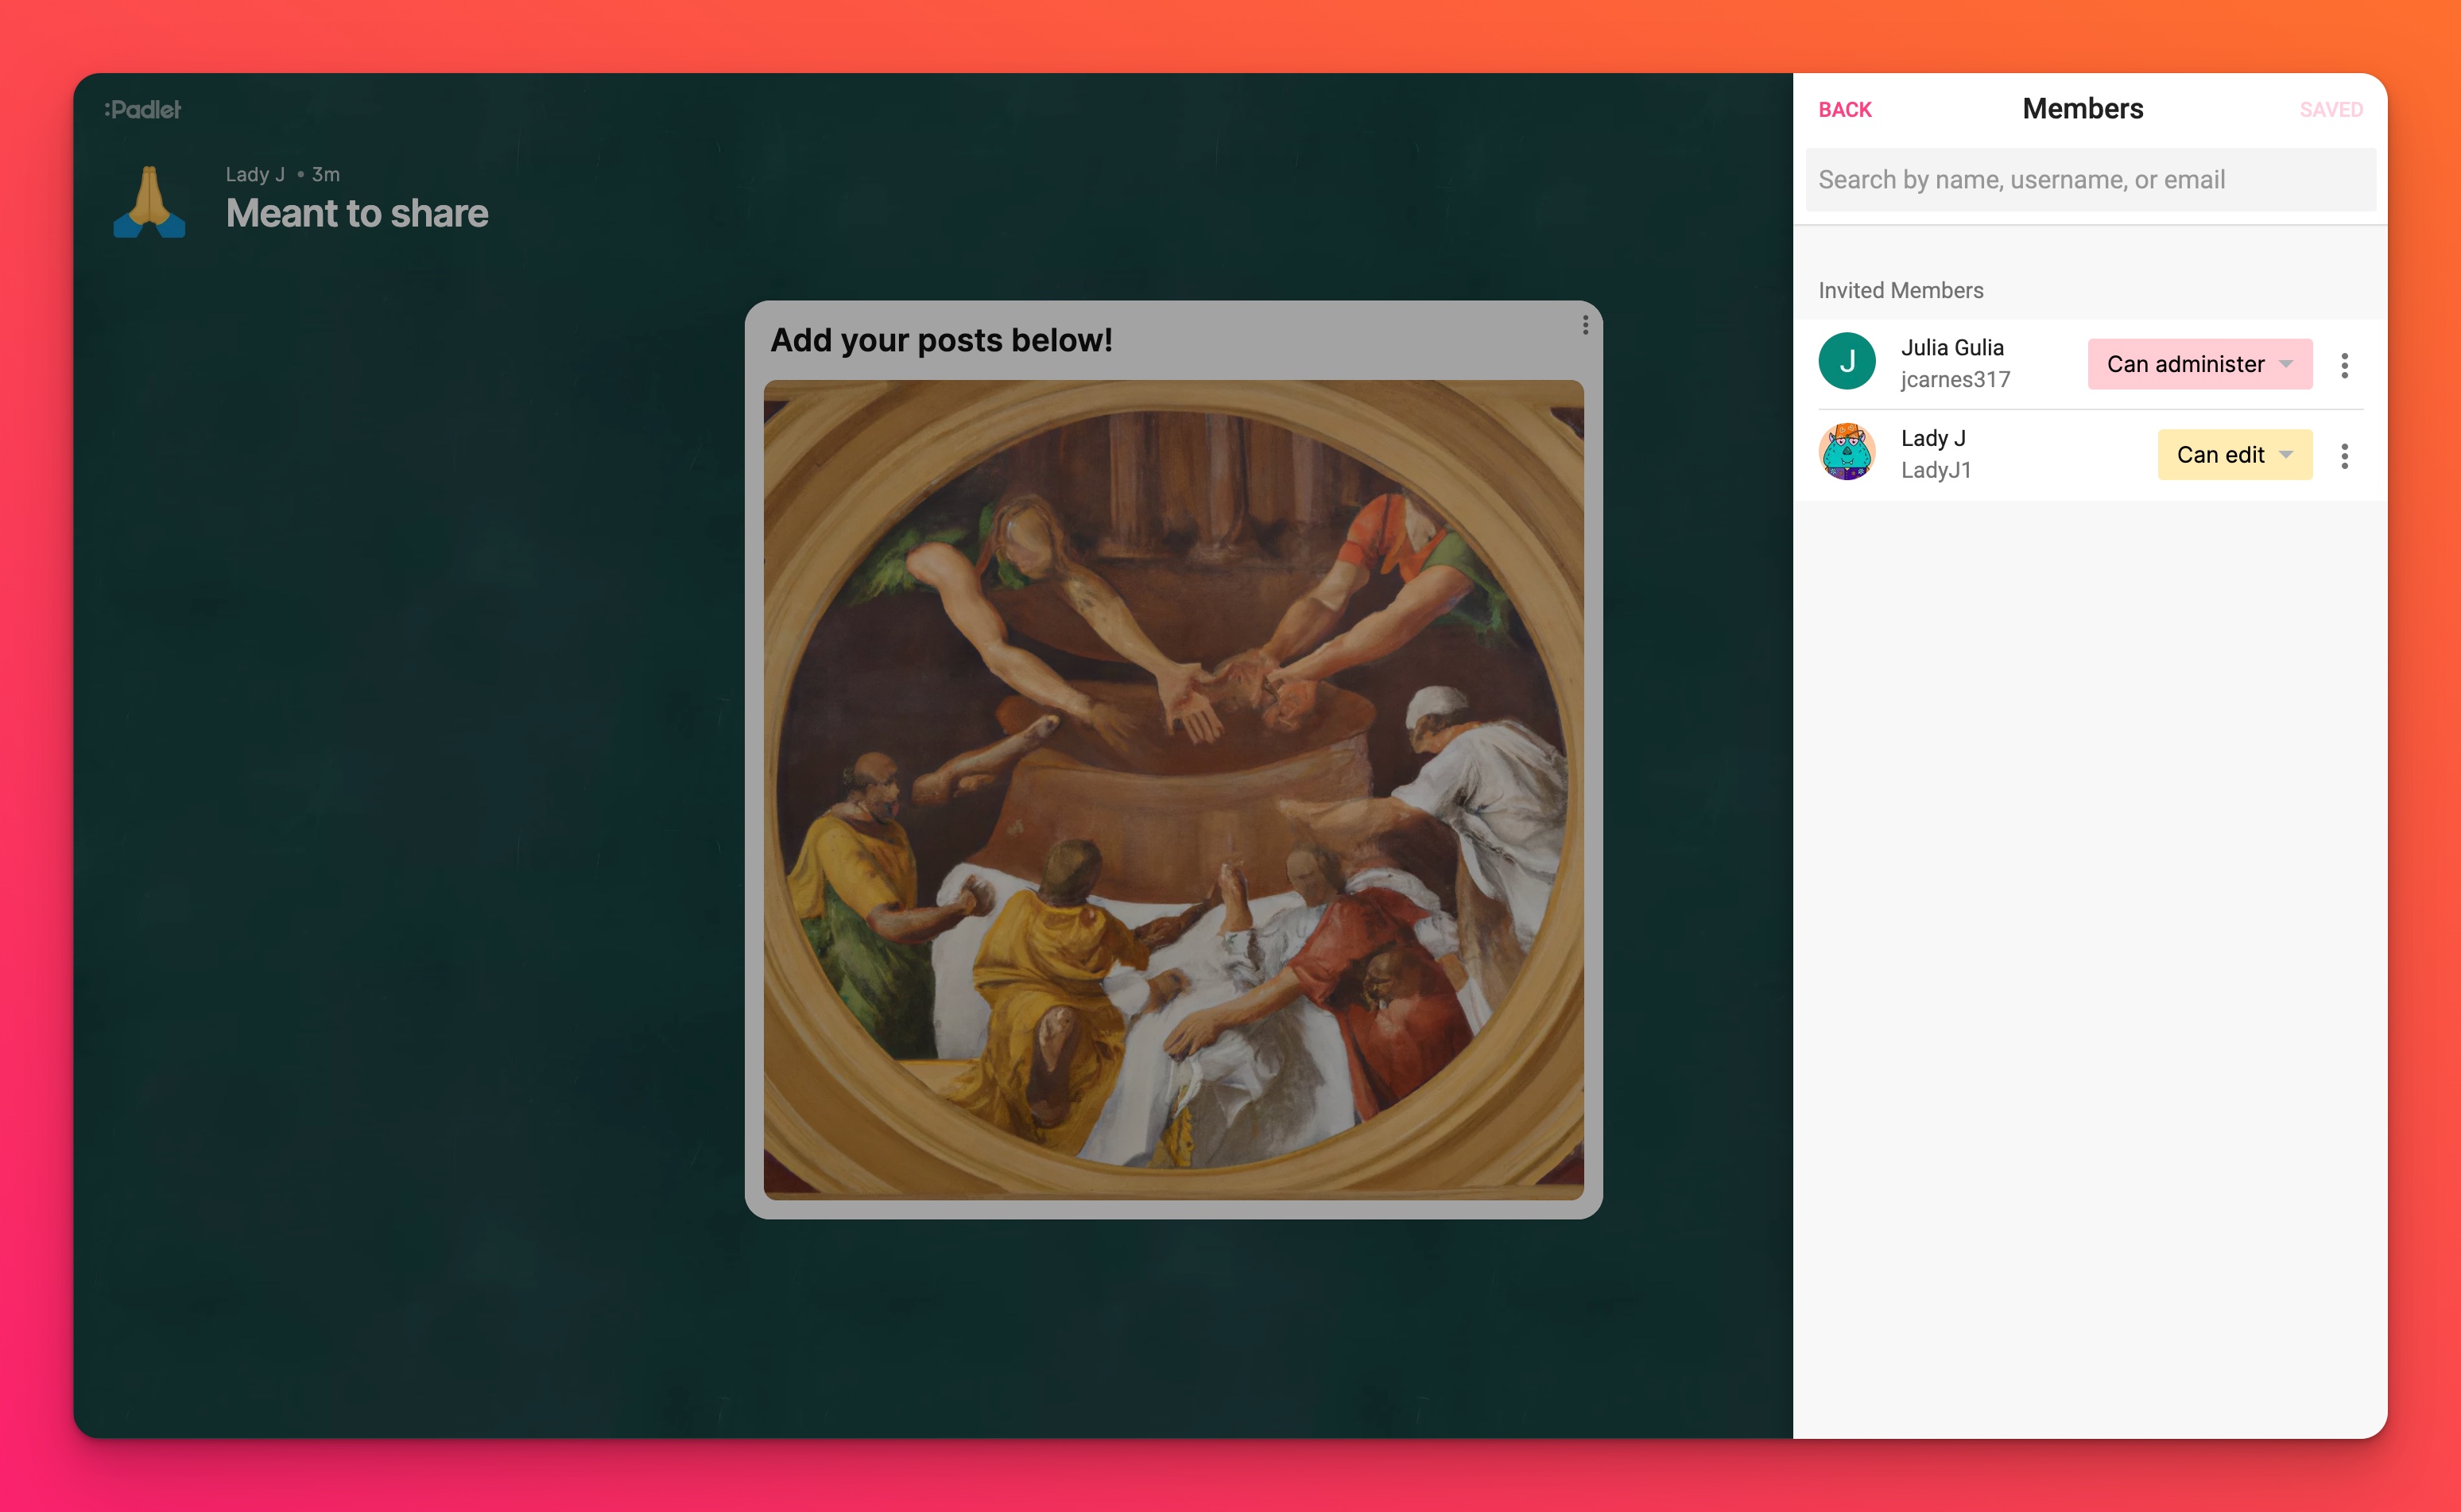Click the 'Meant to share' padlet title

click(357, 213)
